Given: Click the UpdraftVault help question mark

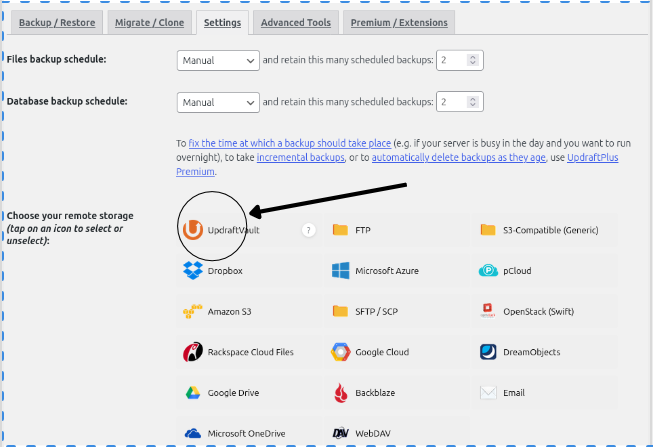Looking at the screenshot, I should click(308, 230).
